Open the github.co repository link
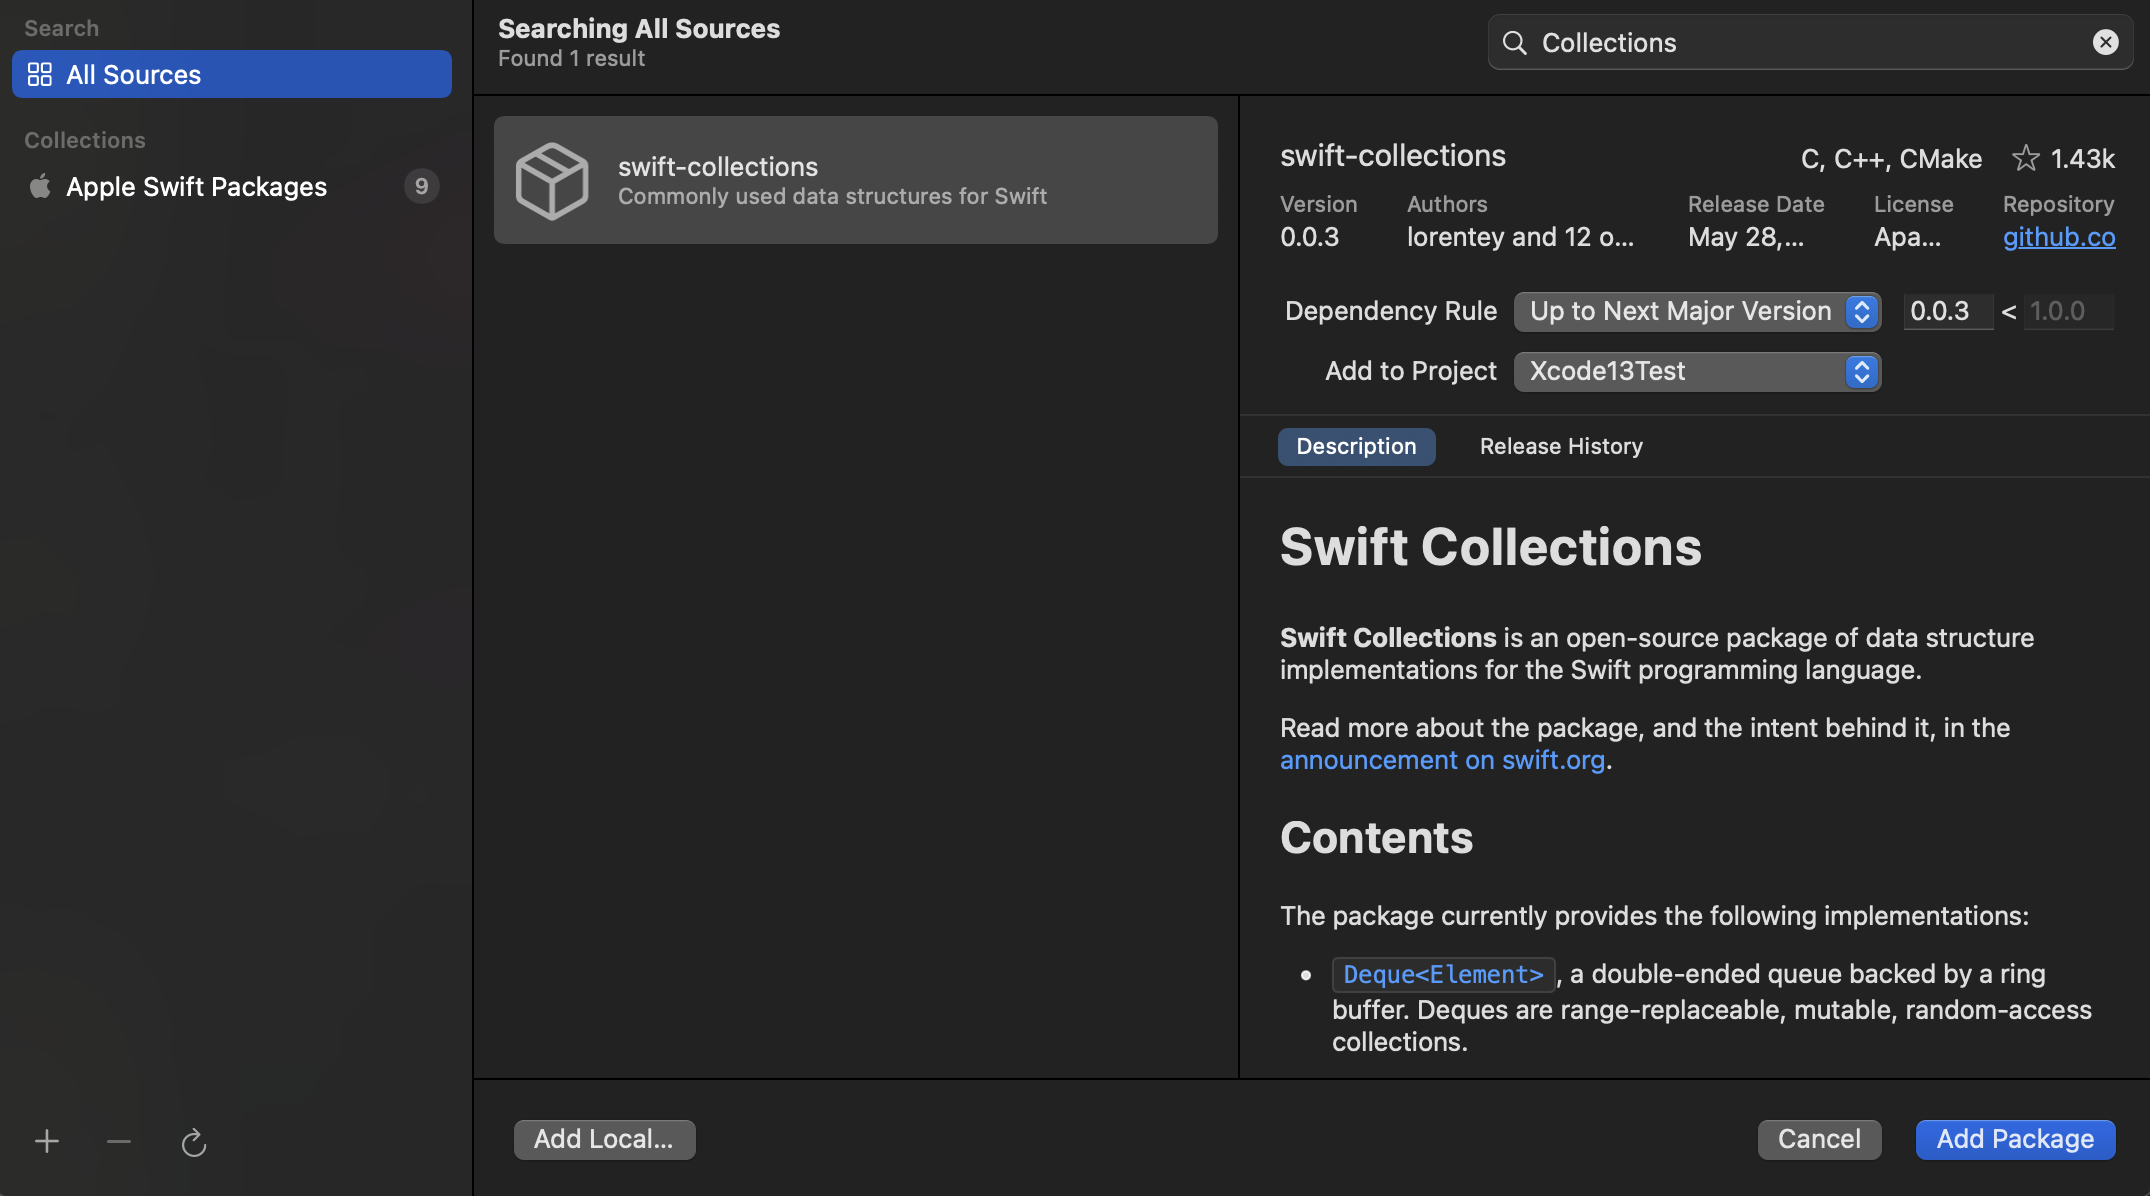The width and height of the screenshot is (2150, 1196). [2058, 237]
